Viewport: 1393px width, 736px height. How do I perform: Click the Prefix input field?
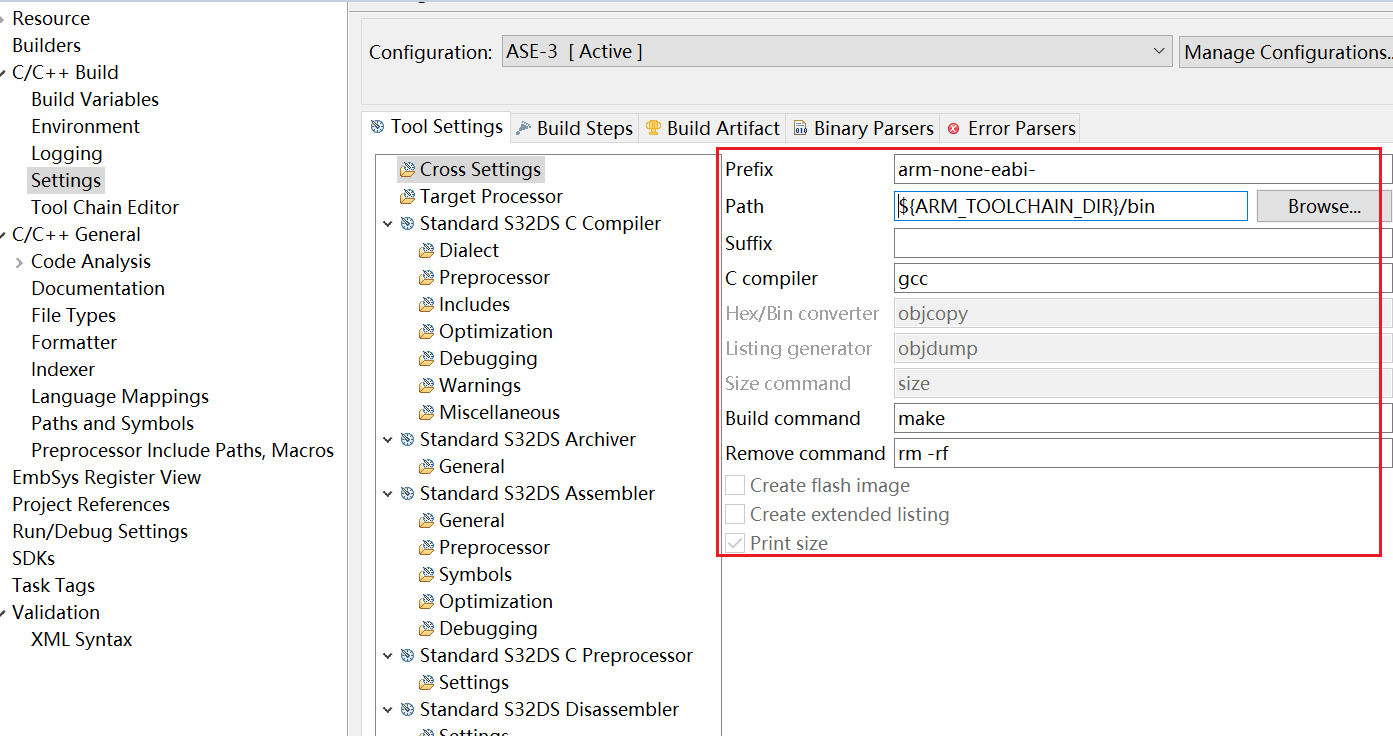(1143, 169)
